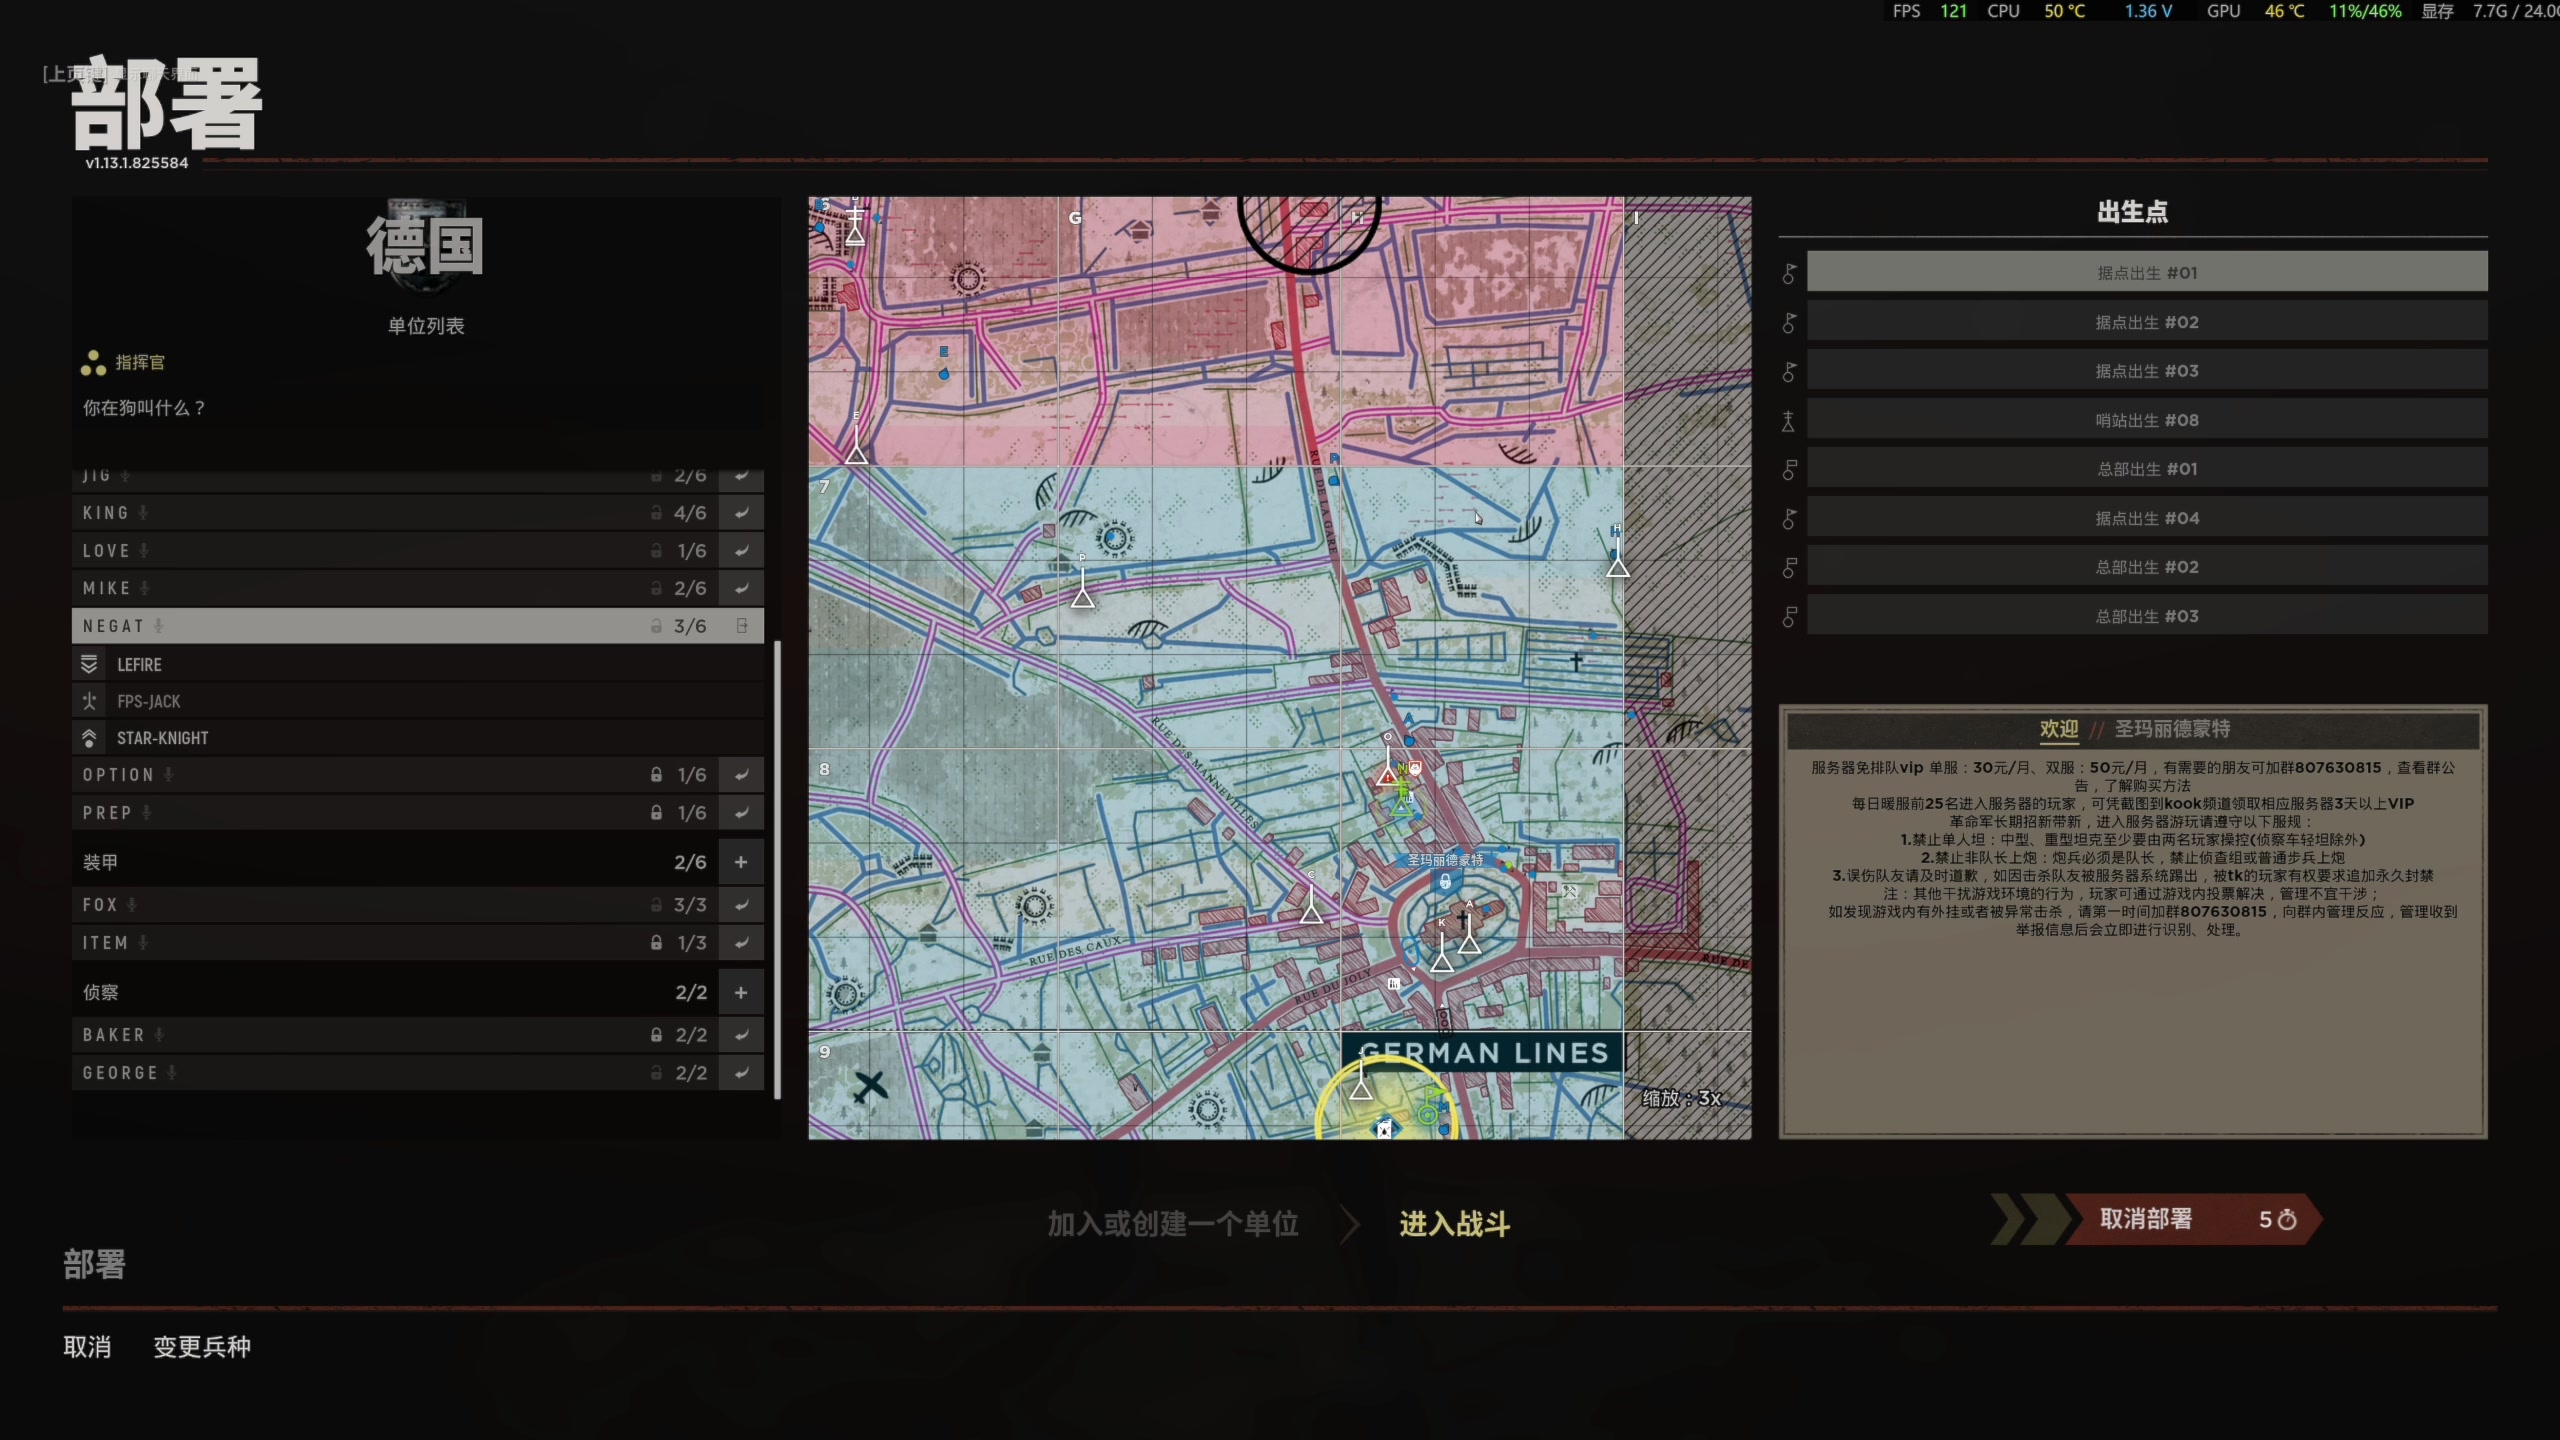Select spawn point 总部出生 #03
Viewport: 2560px width, 1440px height.
point(2147,615)
